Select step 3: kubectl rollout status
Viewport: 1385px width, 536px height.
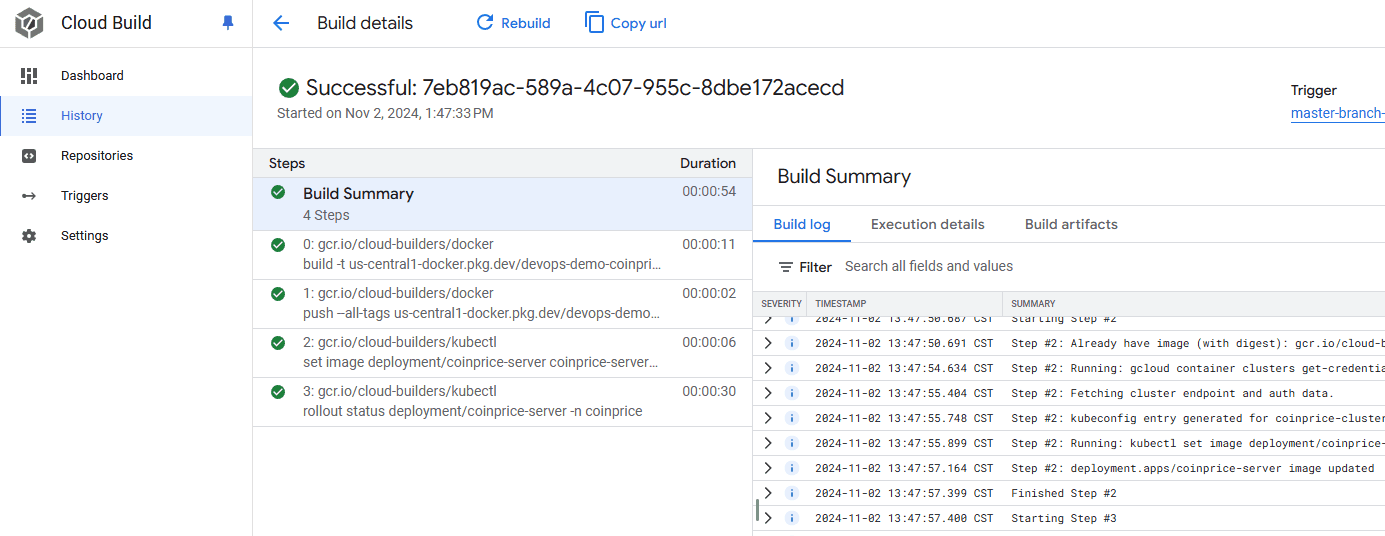point(502,402)
